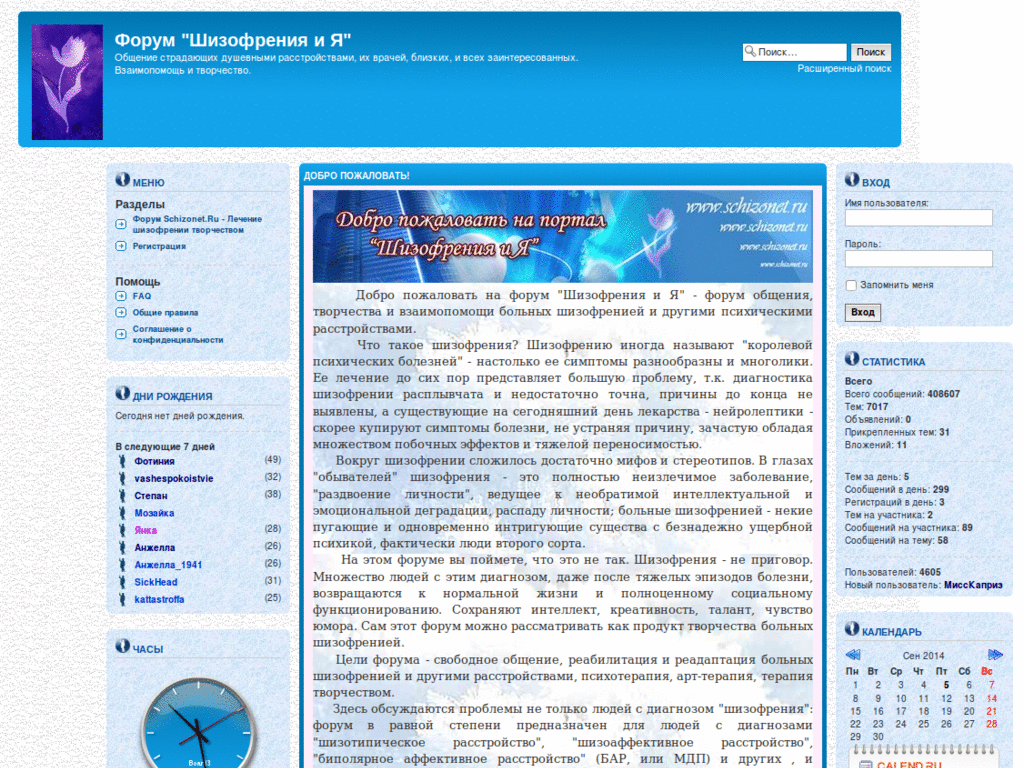Open Анжелла_1941 user profile
The image size is (1024, 768).
click(x=168, y=565)
